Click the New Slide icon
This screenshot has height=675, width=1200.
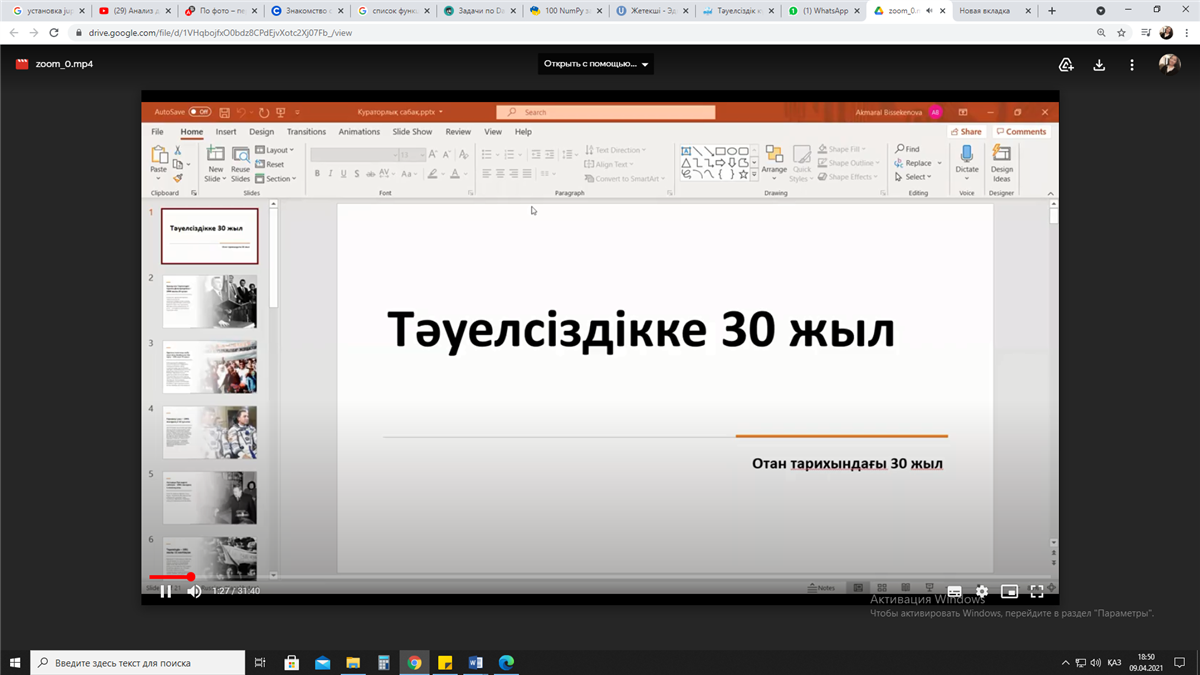[215, 154]
